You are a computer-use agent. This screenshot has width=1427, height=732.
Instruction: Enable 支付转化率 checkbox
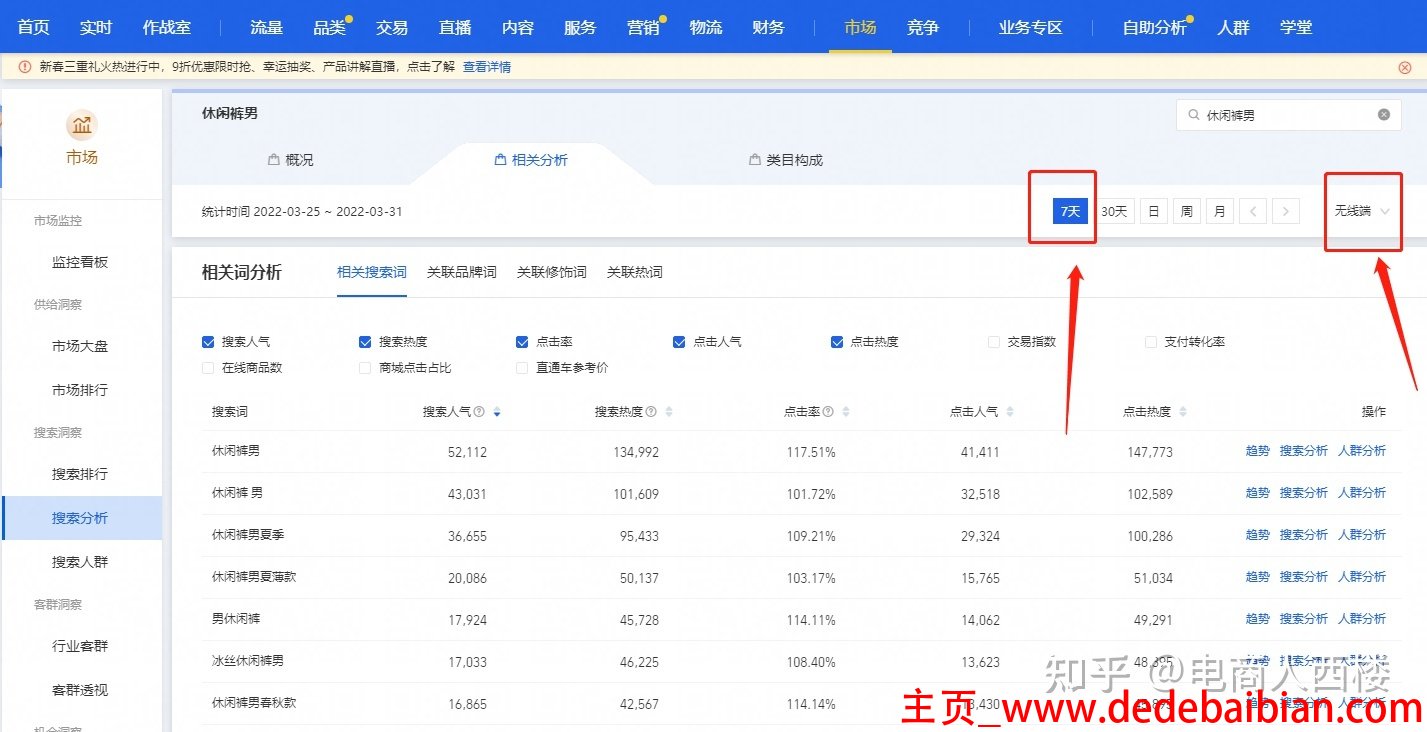coord(1151,342)
